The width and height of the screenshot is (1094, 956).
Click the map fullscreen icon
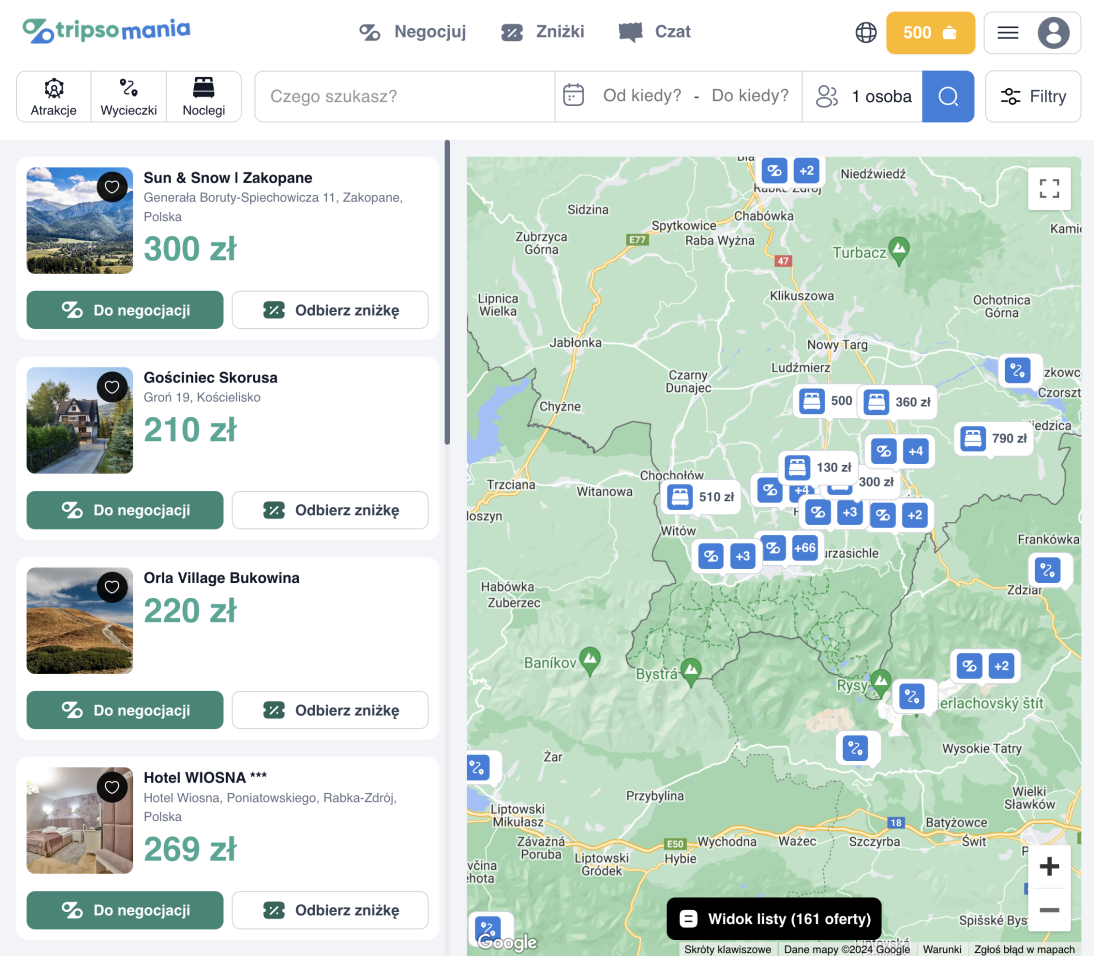(1049, 189)
